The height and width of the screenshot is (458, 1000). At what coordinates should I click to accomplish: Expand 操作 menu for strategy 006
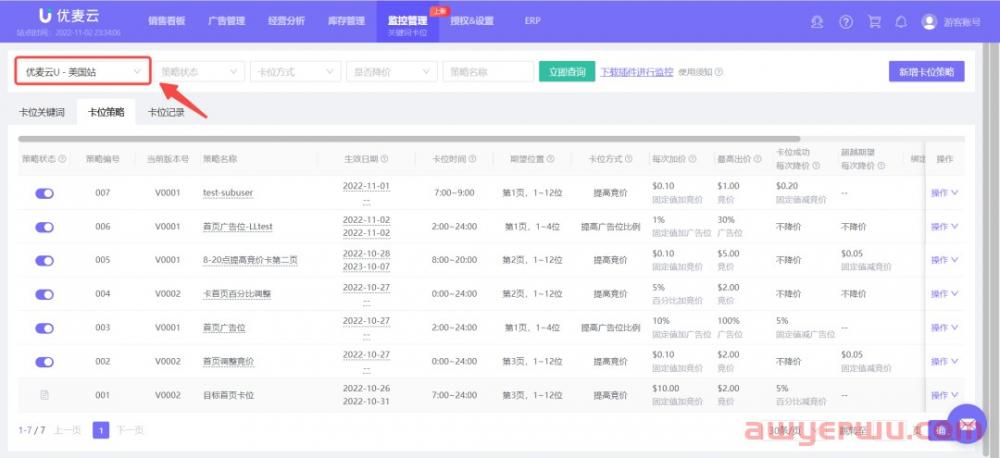tap(945, 226)
